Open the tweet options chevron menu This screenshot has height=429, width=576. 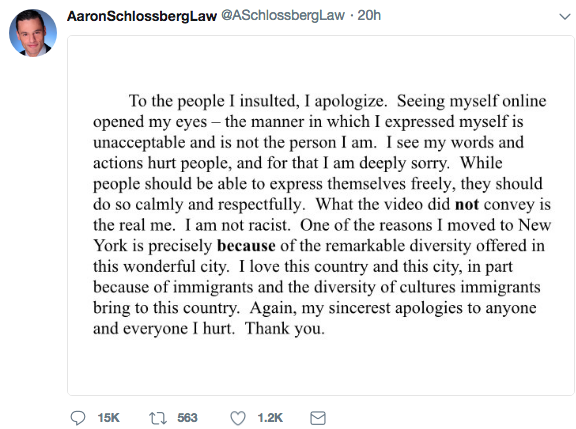click(565, 17)
